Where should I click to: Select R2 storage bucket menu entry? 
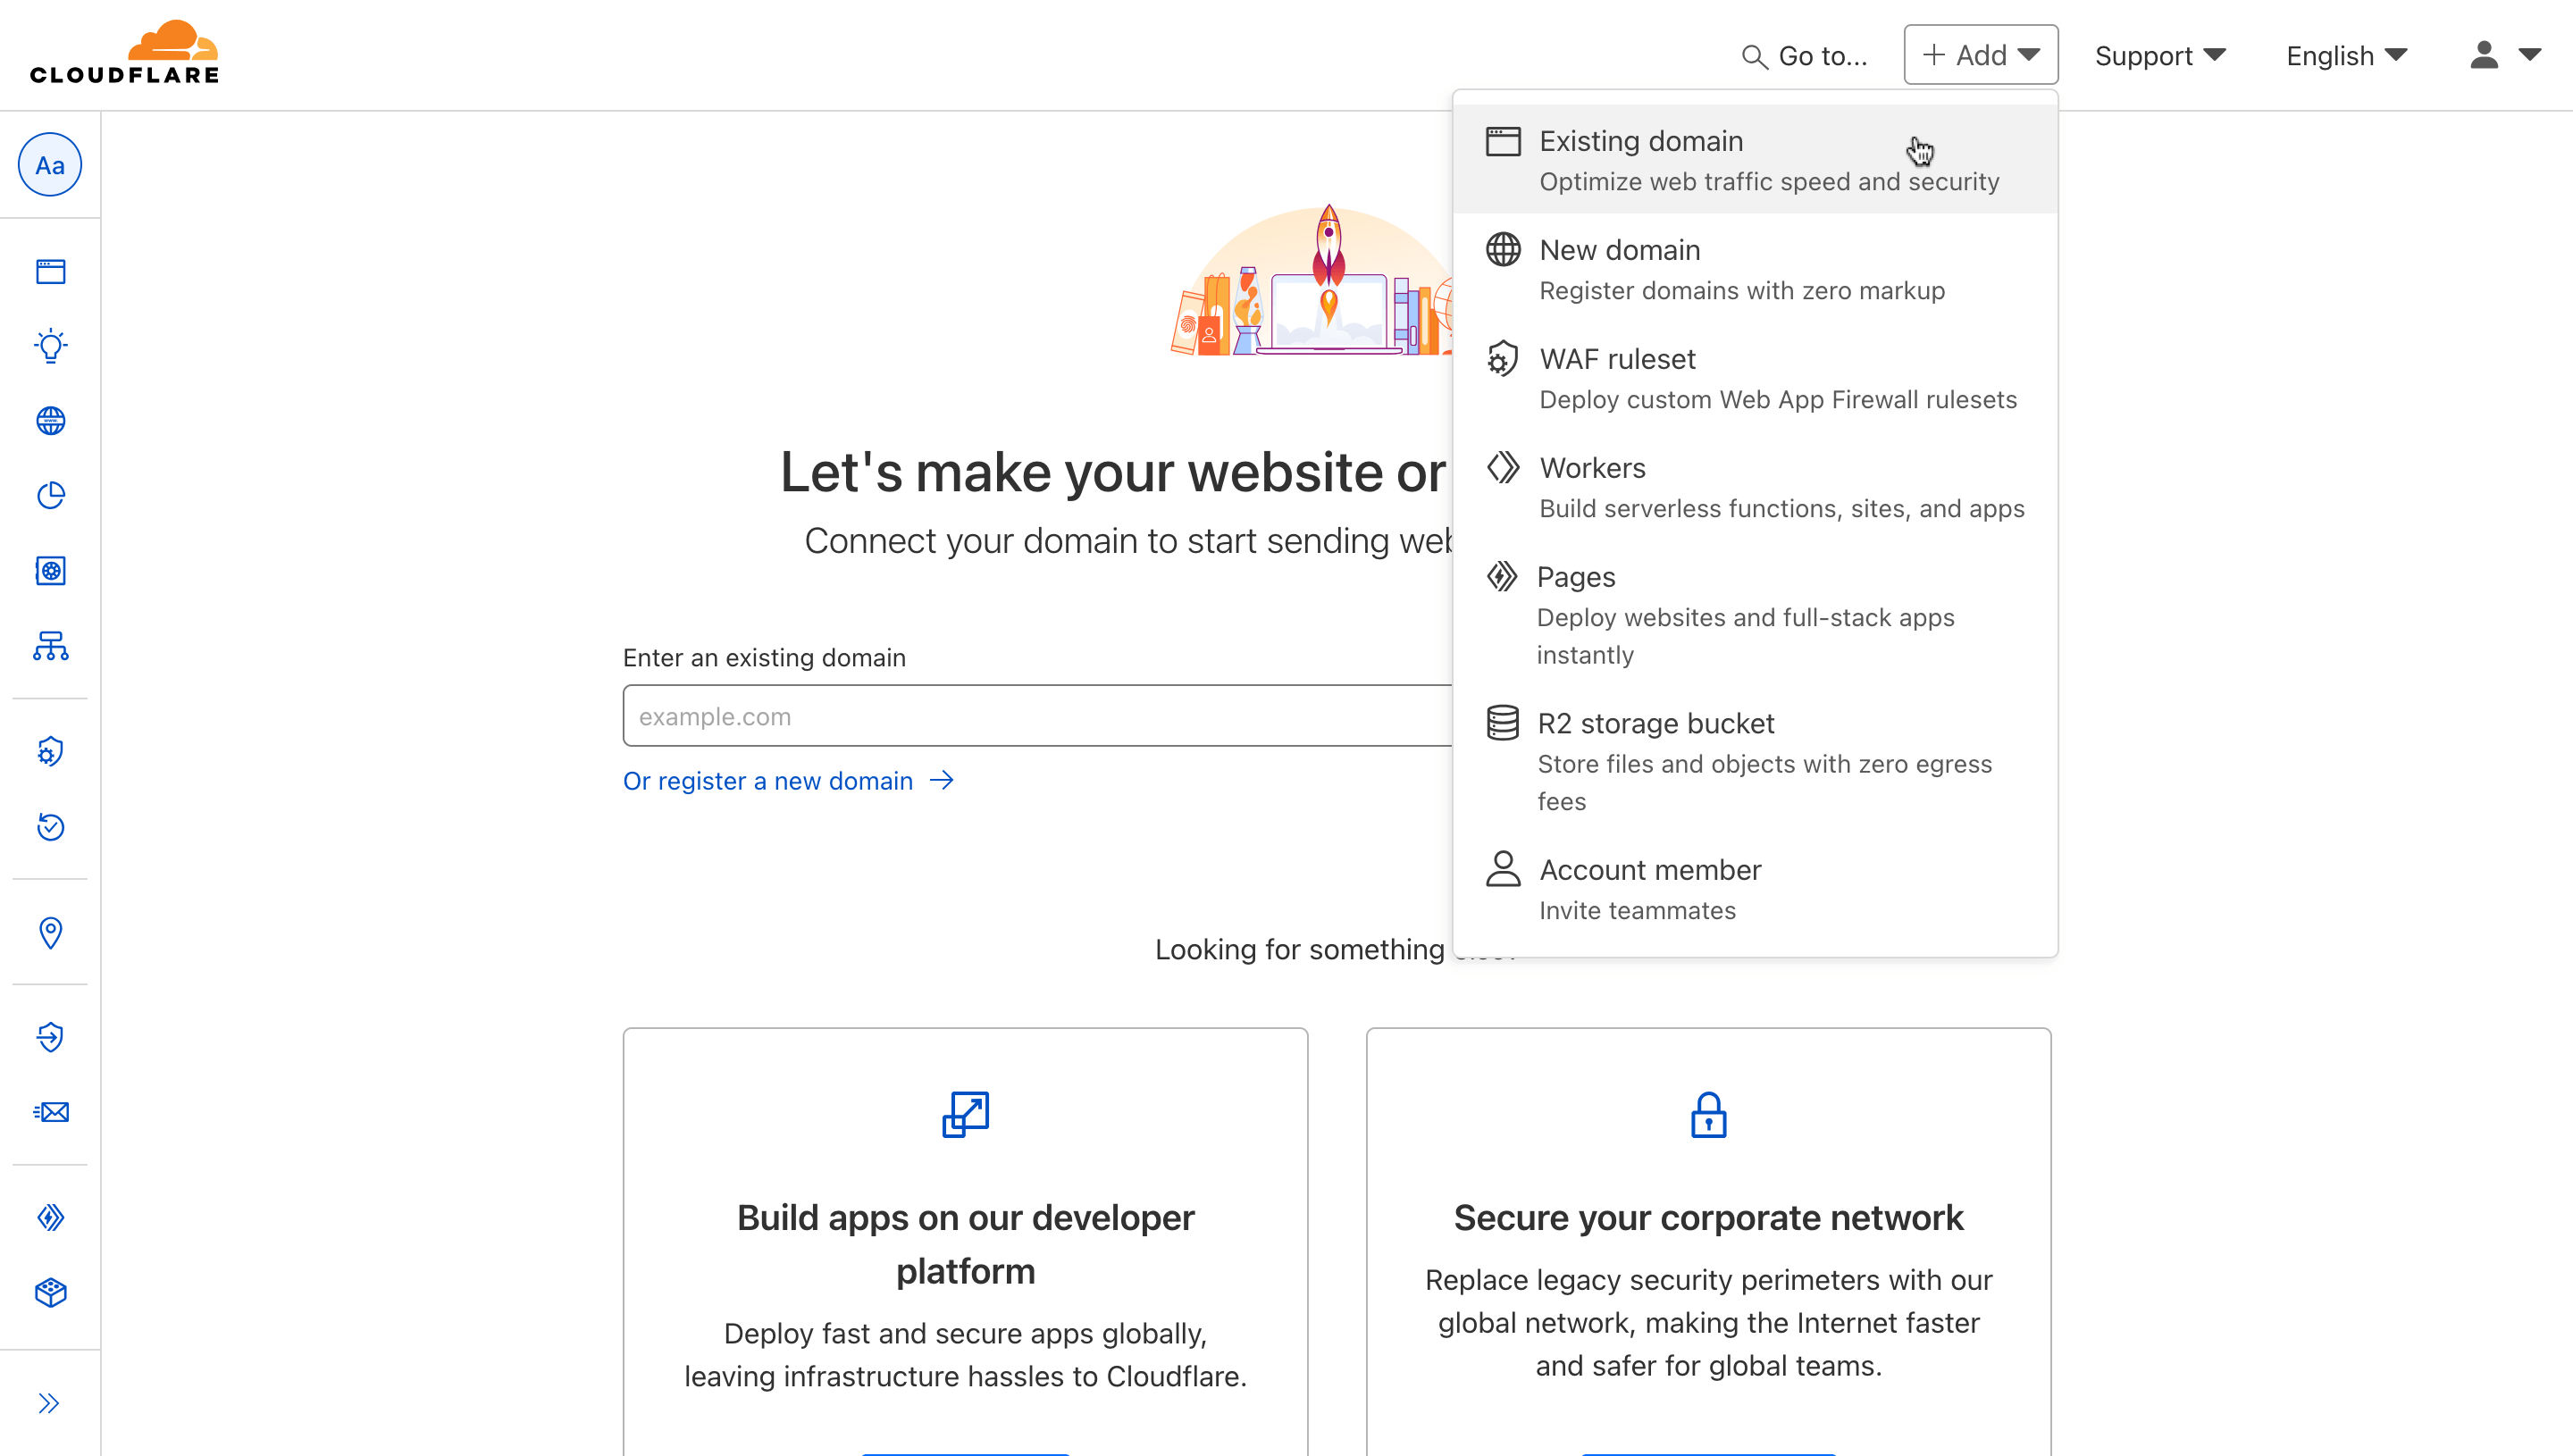tap(1755, 761)
